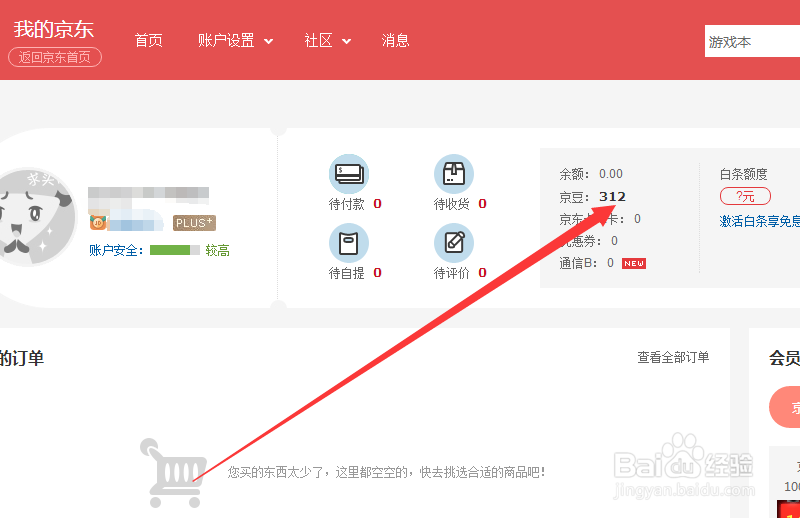This screenshot has height=518, width=800.
Task: Expand the 社区 dropdown arrow
Action: 346,41
